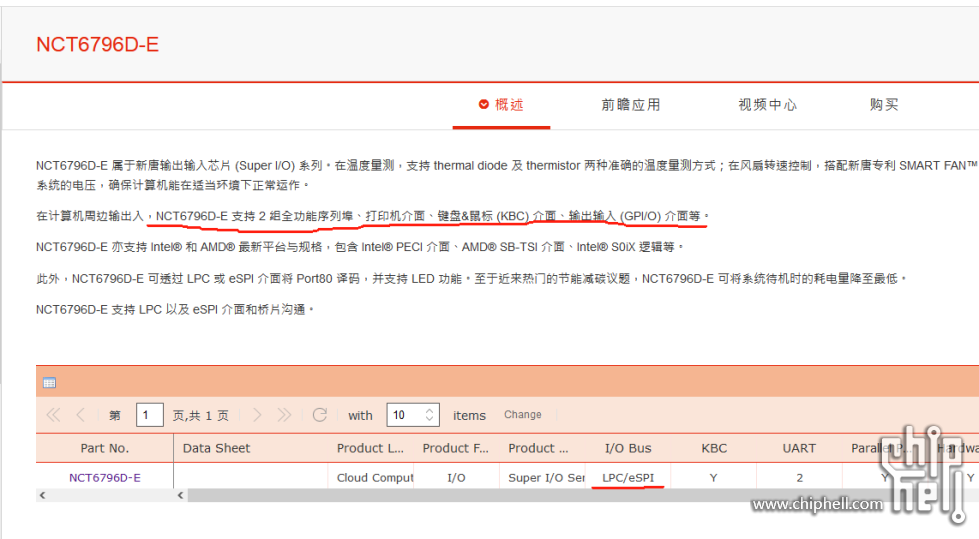Click left arrow of the left-pane horizontal scrollbar
Screen dimensions: 979x539
click(42, 495)
